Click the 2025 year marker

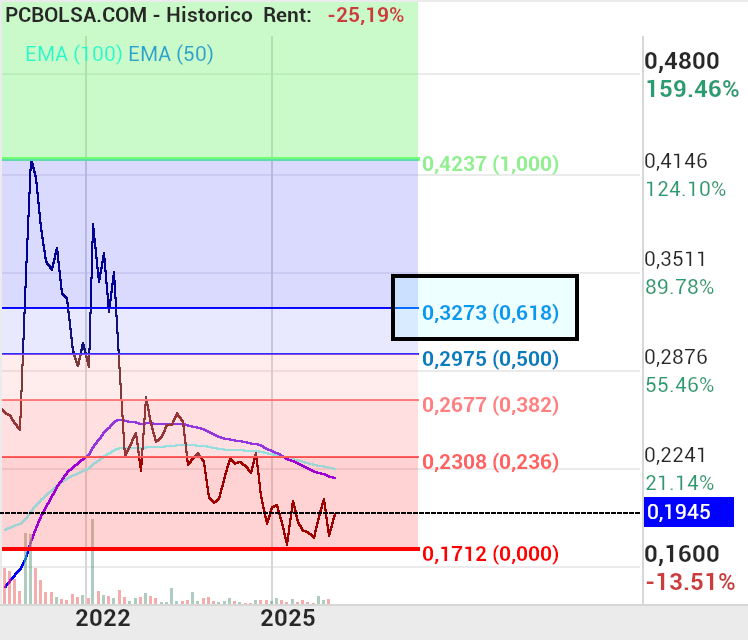click(287, 619)
